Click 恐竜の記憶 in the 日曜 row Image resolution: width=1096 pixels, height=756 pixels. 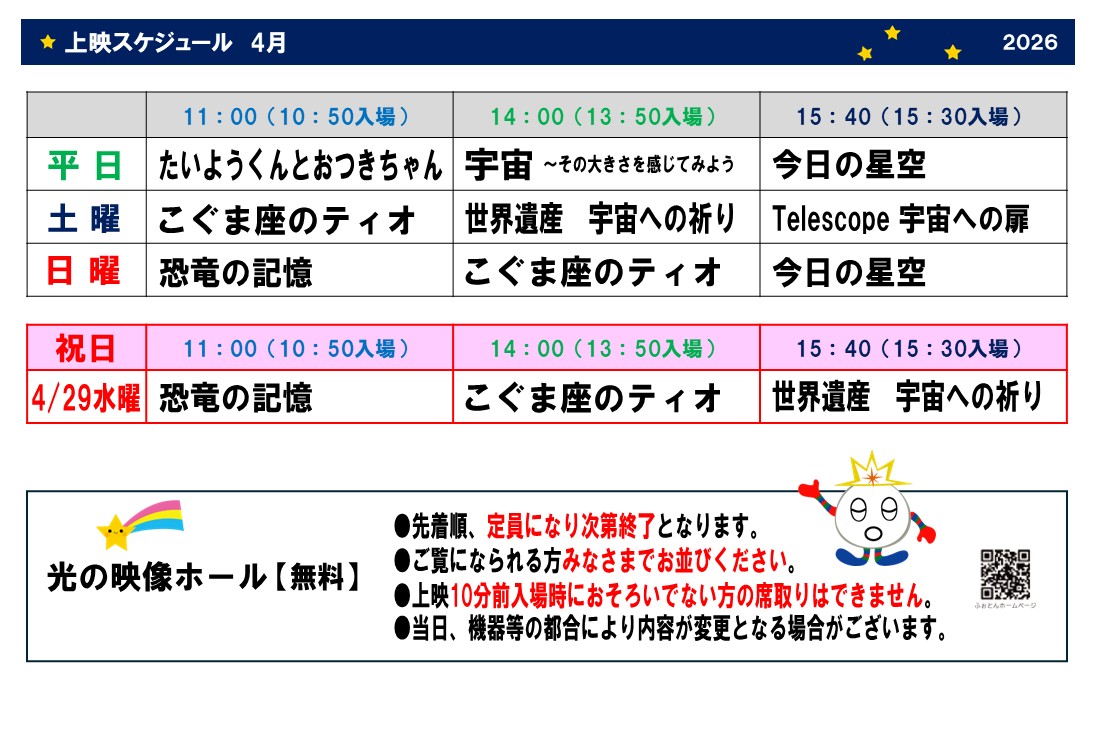point(236,272)
